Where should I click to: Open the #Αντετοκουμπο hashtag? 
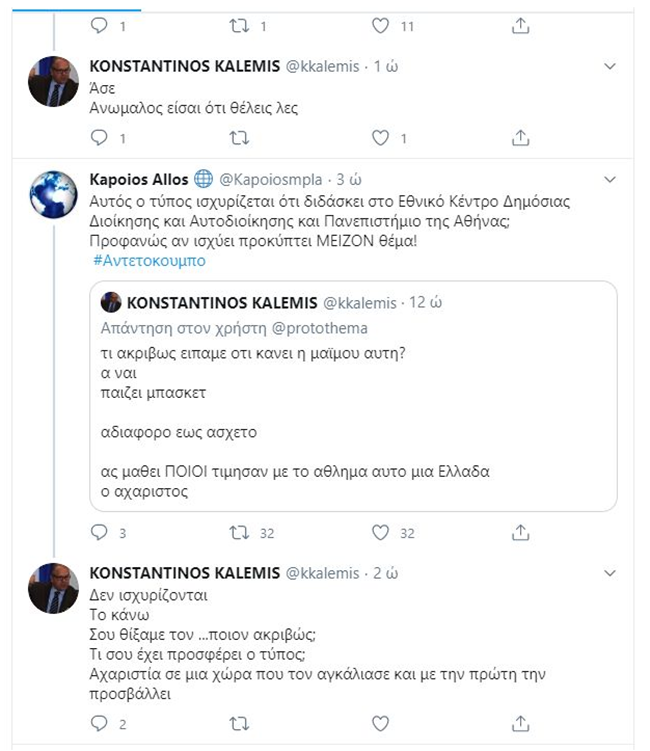coord(147,260)
